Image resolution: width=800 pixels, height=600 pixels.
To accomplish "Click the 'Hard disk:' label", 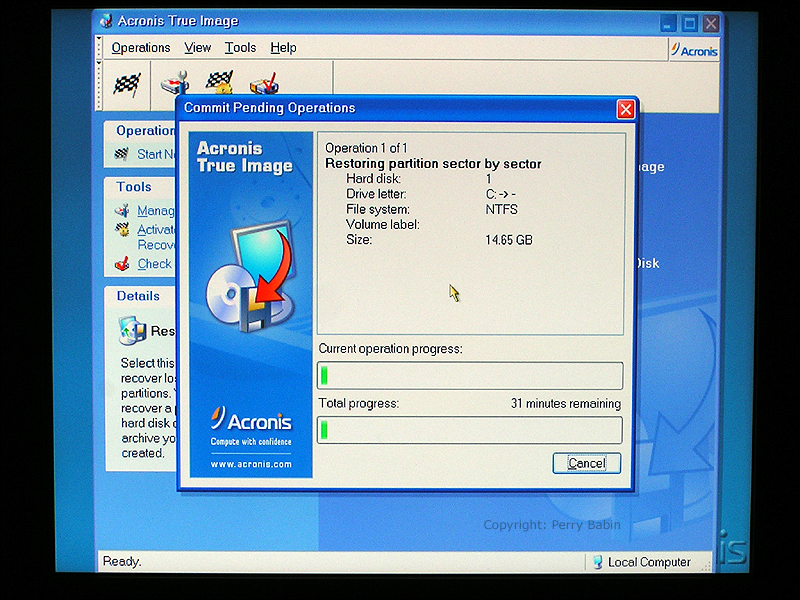I will point(373,179).
